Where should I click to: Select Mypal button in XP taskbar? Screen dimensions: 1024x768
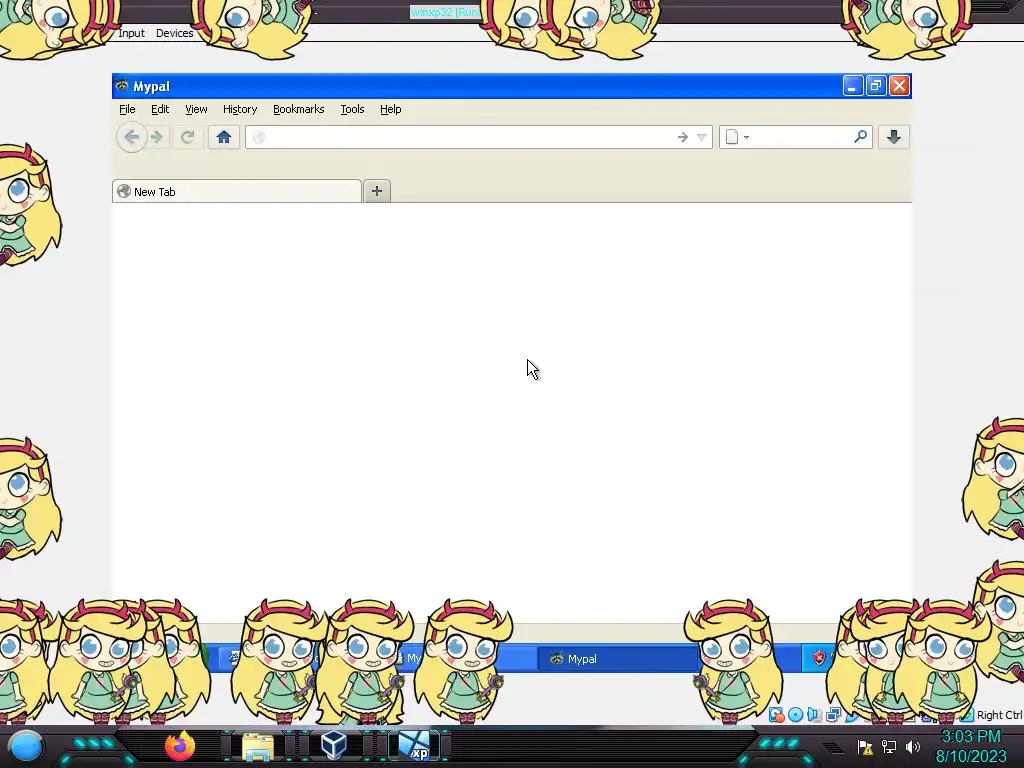point(617,658)
